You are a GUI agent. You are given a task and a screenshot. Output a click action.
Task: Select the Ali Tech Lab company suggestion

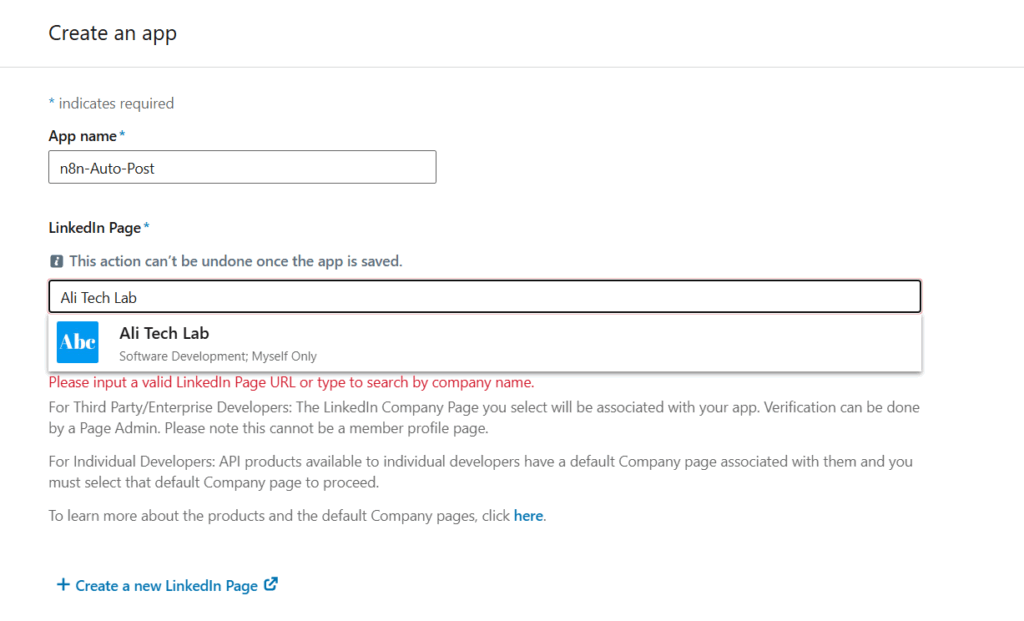(x=164, y=333)
